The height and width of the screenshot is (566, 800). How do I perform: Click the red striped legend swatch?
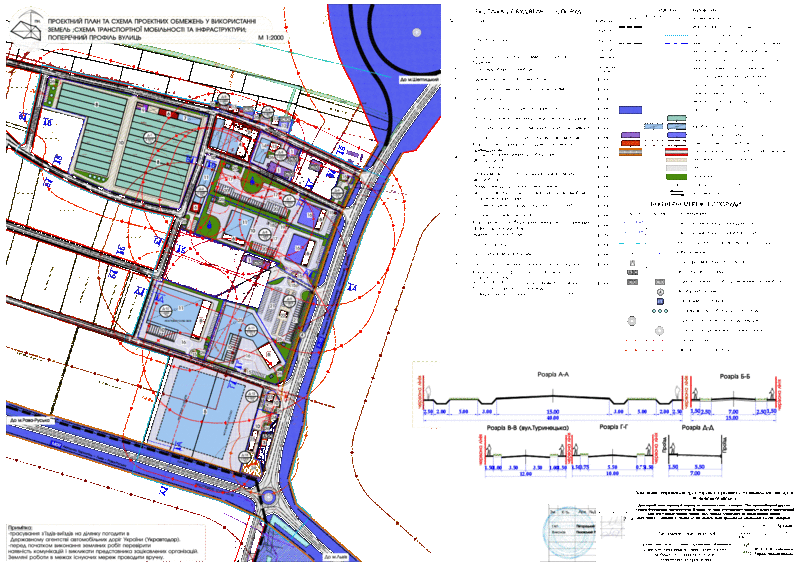point(677,151)
